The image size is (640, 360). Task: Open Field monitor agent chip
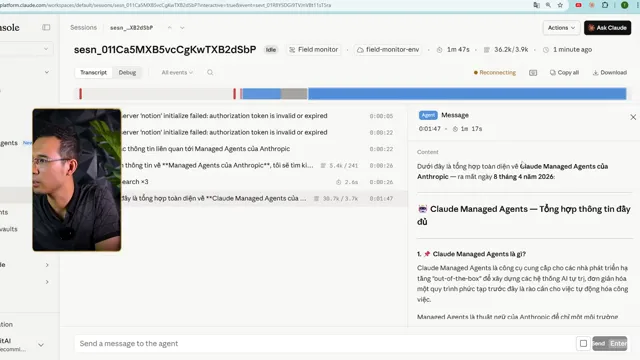313,49
